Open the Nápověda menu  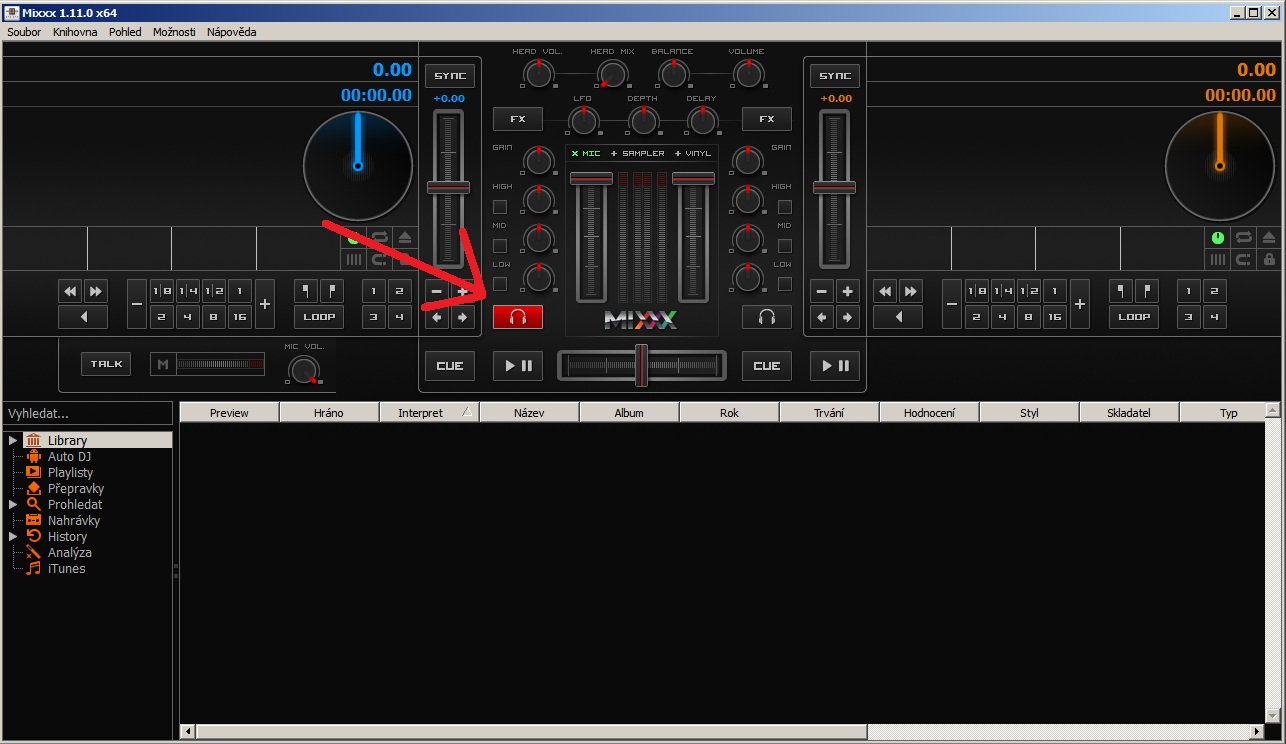coord(231,32)
